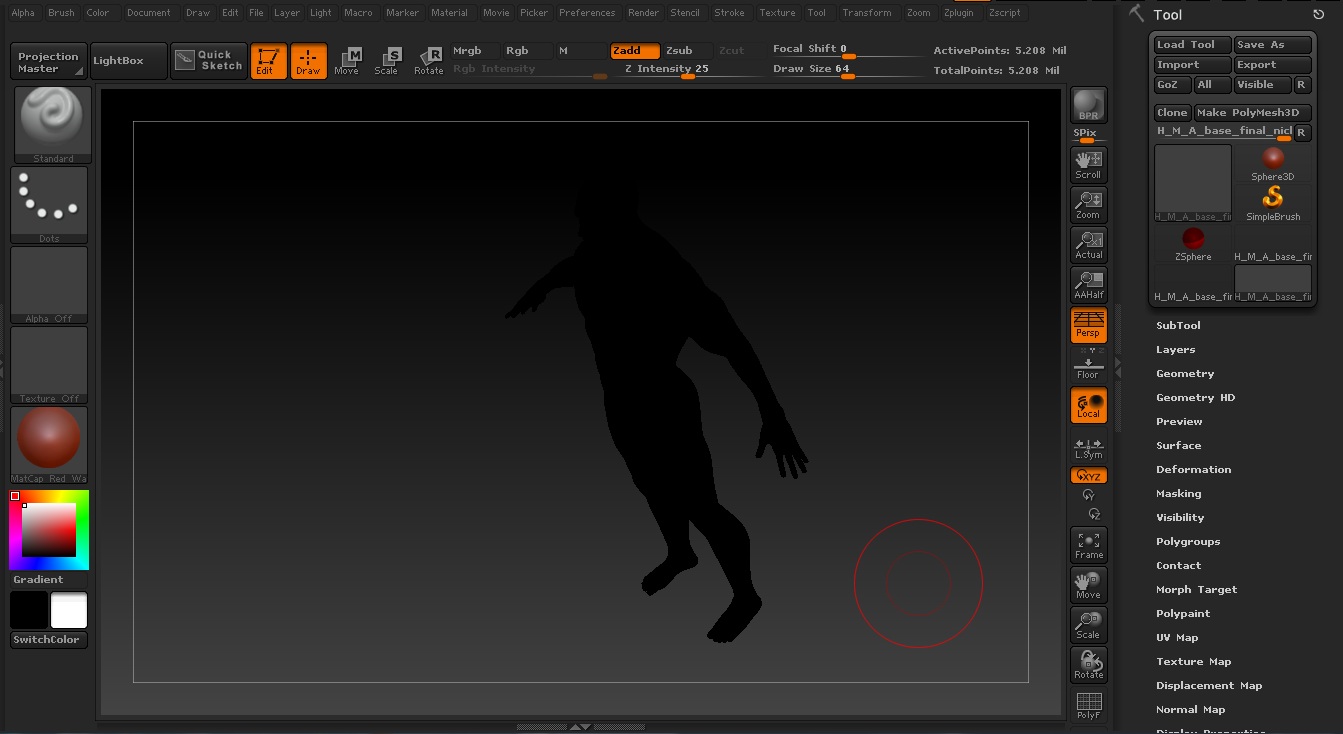1343x734 pixels.
Task: Click the Zoom canvas icon
Action: [1088, 204]
